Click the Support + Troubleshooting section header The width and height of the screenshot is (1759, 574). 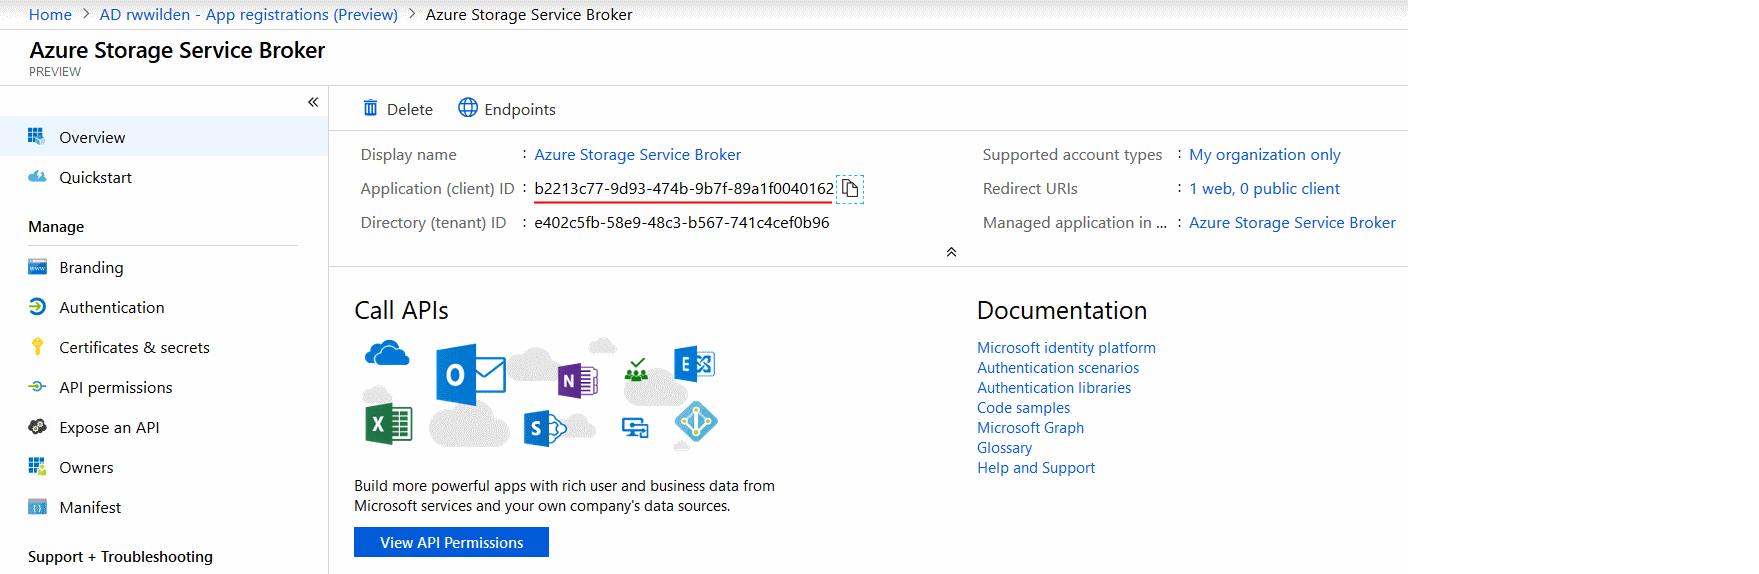pyautogui.click(x=120, y=556)
